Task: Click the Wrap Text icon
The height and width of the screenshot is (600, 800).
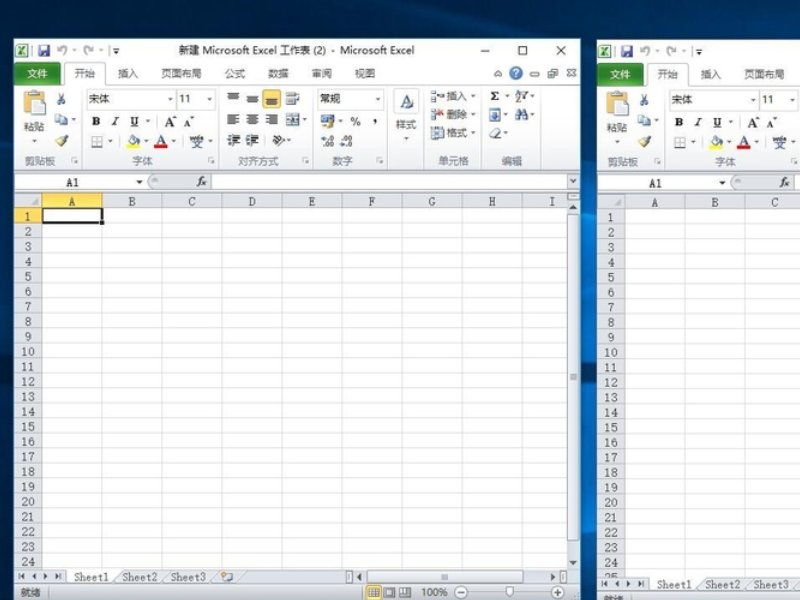Action: (x=292, y=99)
